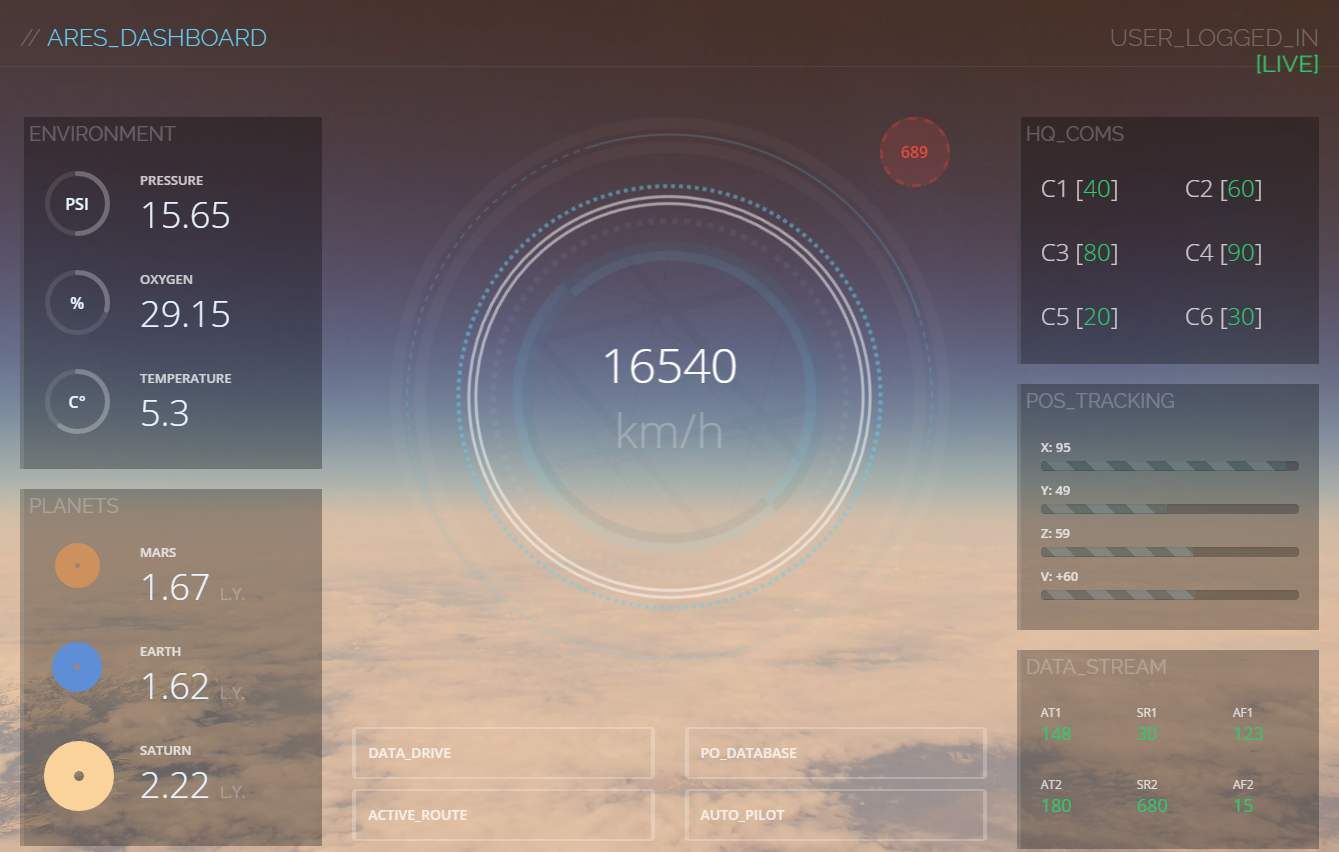The width and height of the screenshot is (1339, 852).
Task: Select the Mars planet icon
Action: [77, 565]
